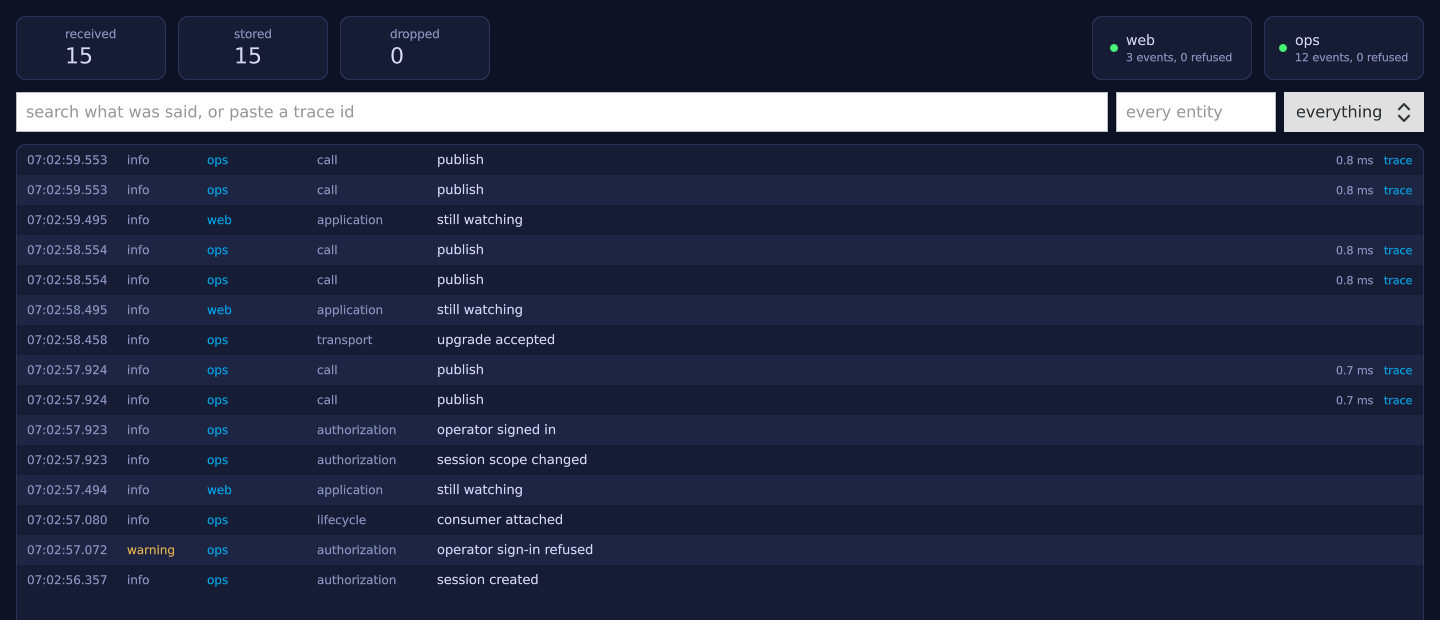Screen dimensions: 1440x620
Task: Click the 'session created' message
Action: tap(488, 580)
